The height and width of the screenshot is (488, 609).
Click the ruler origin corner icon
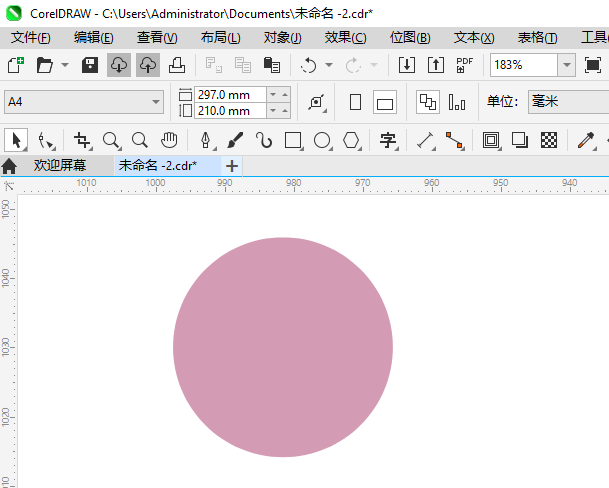pos(9,186)
